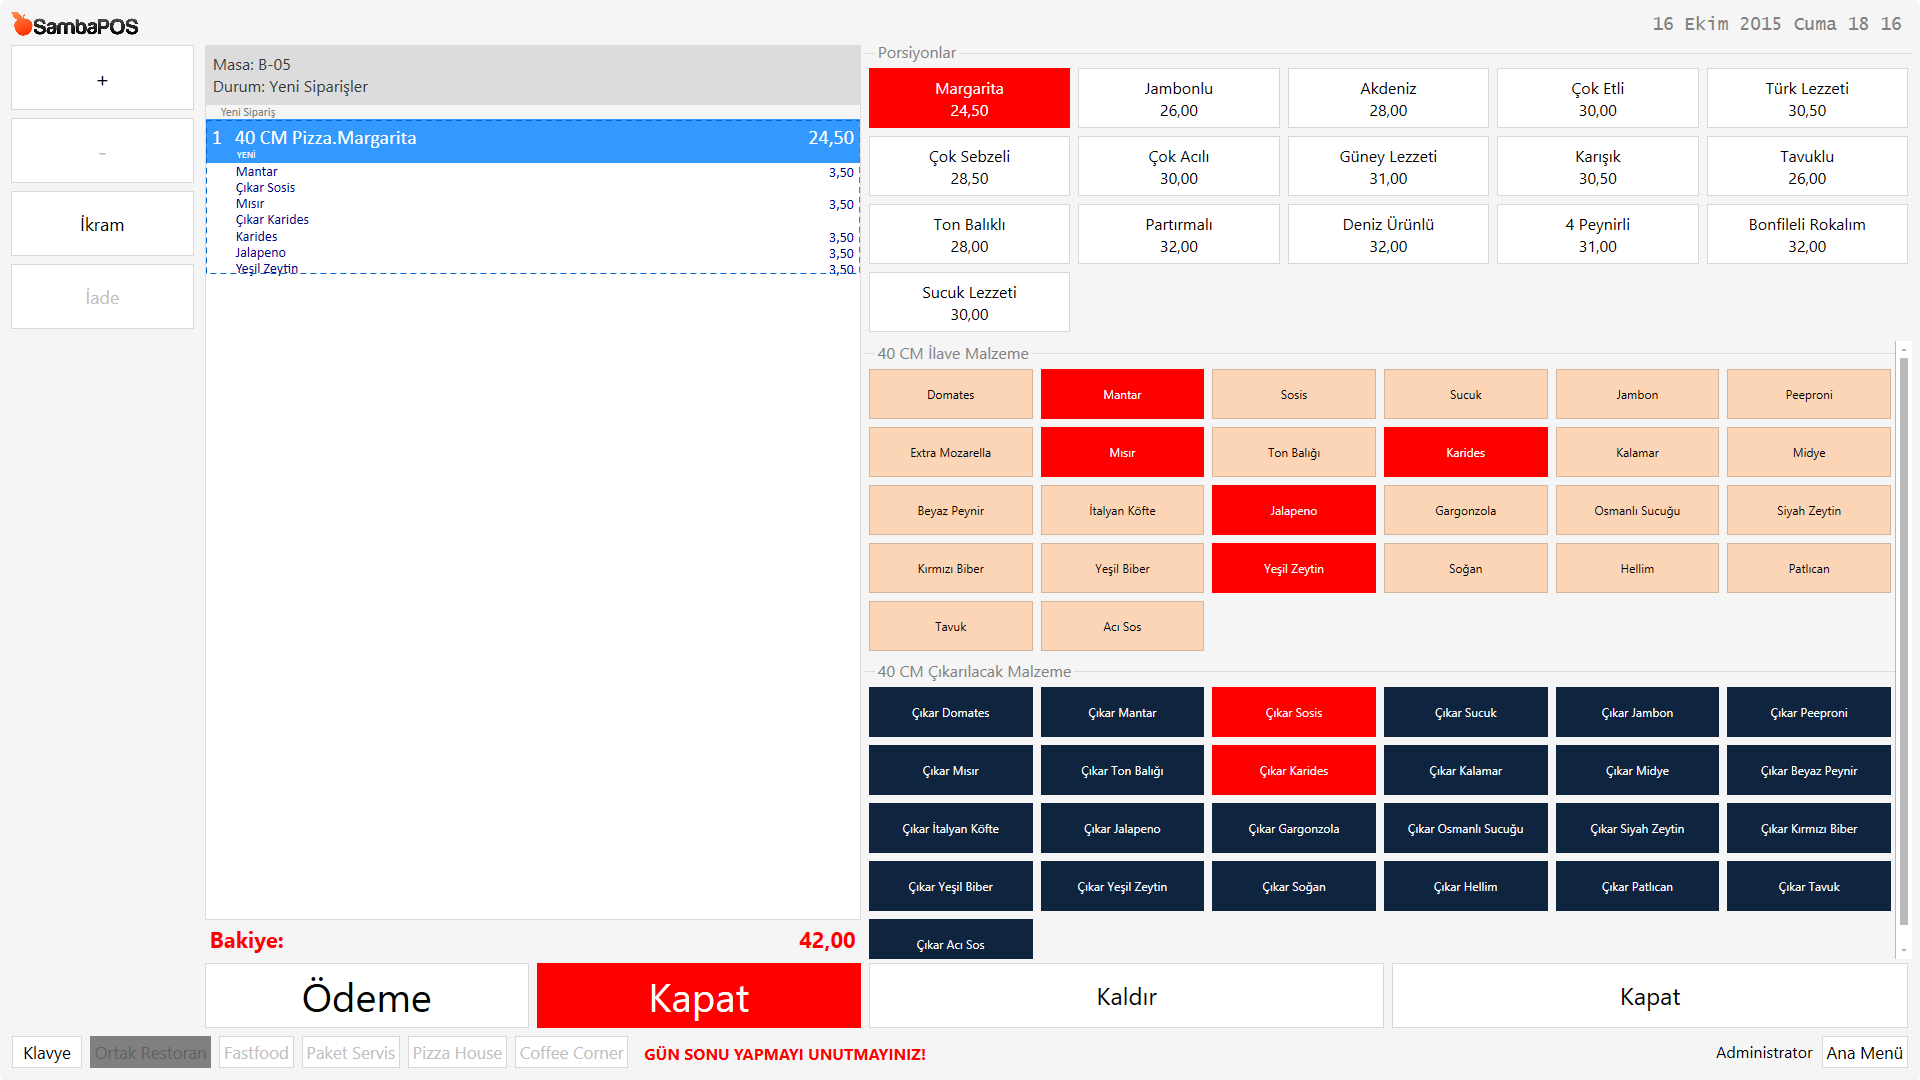Select the Sucuk Lezzeti portion
The image size is (1920, 1080).
(x=968, y=302)
